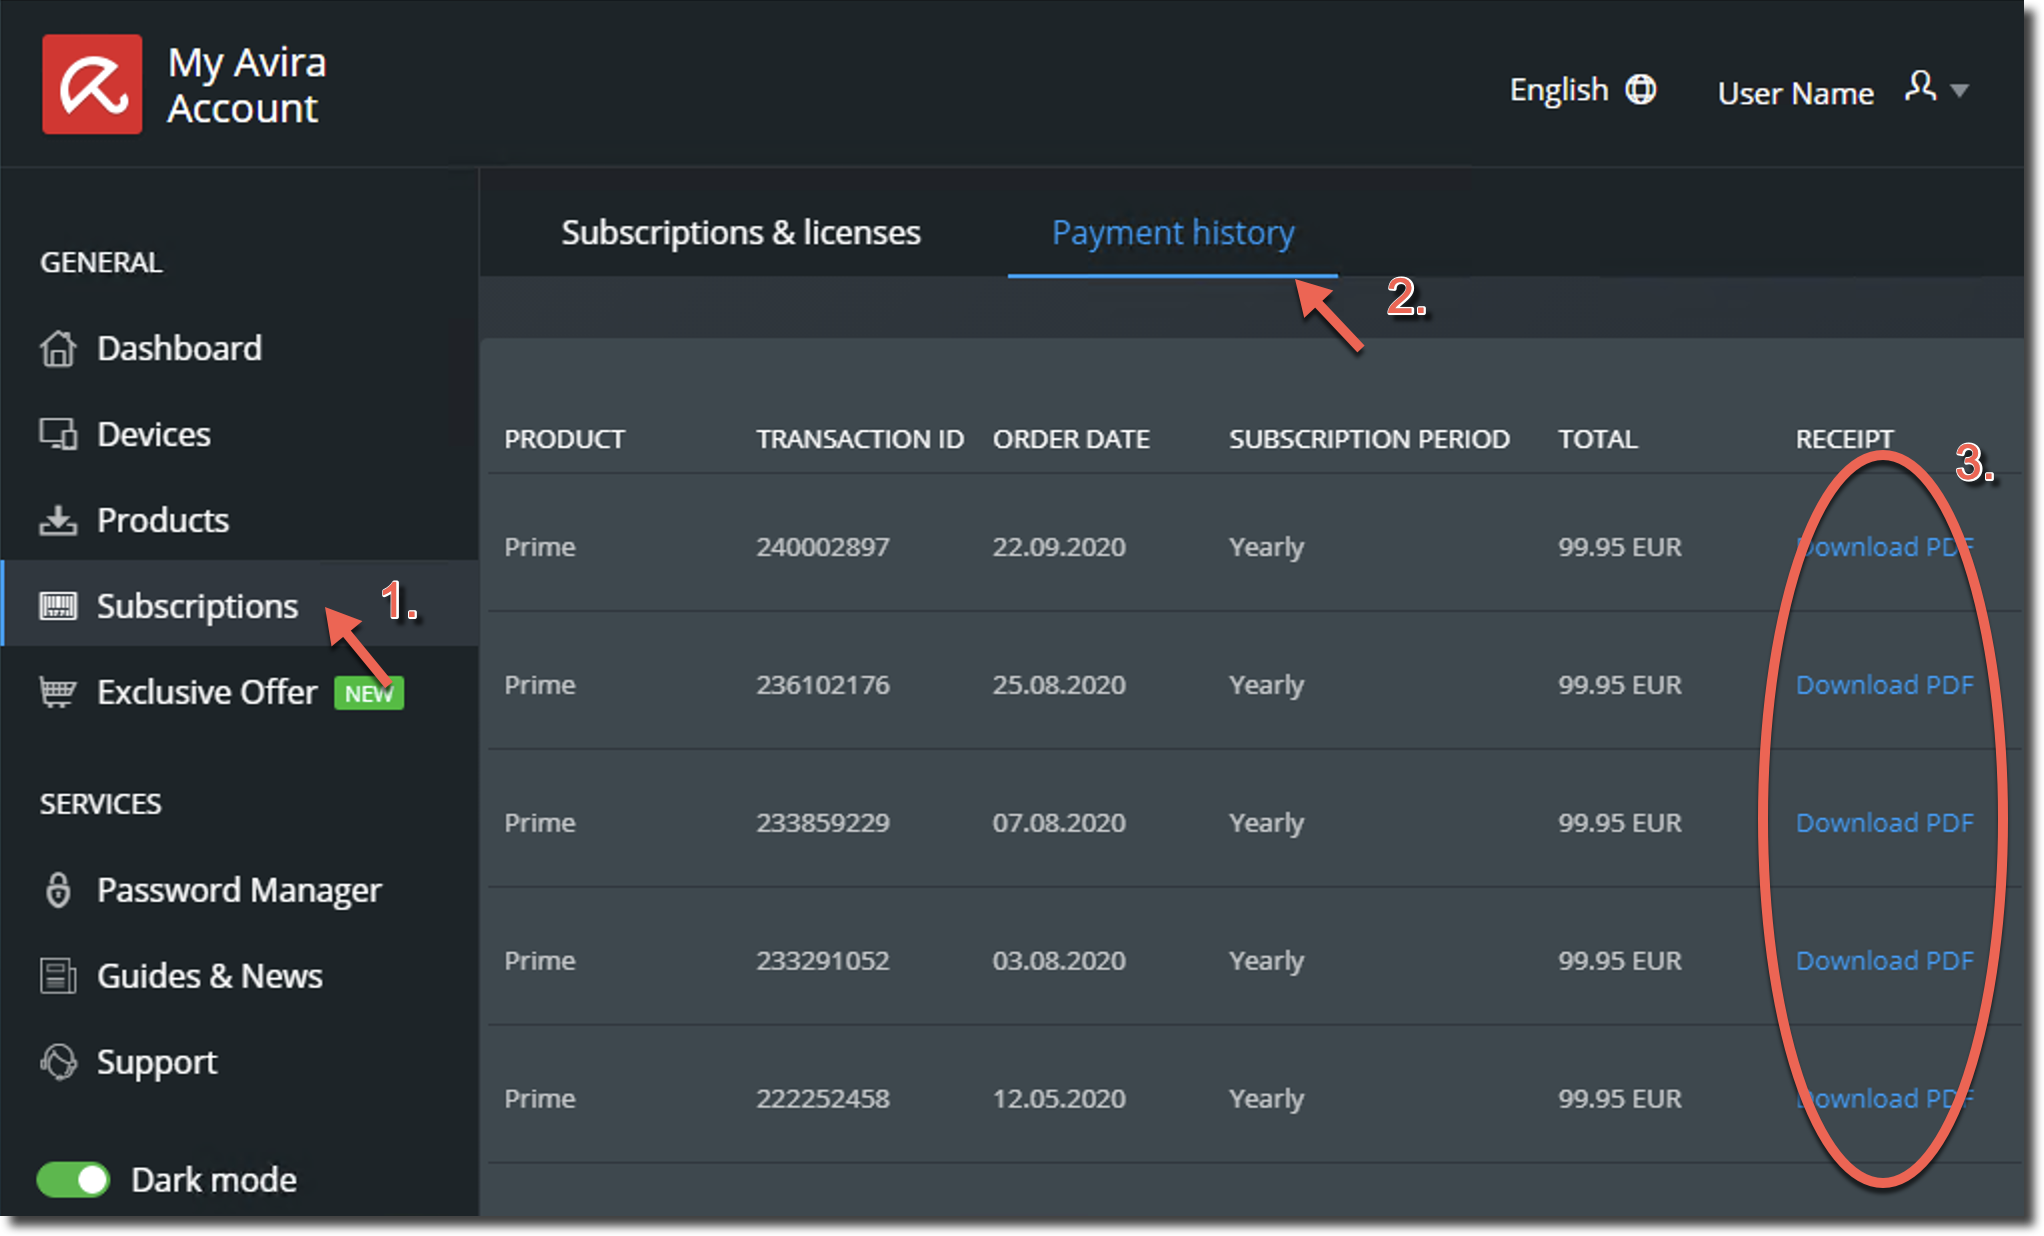Click order date 22.09.2020
This screenshot has width=2044, height=1236.
[x=1059, y=547]
